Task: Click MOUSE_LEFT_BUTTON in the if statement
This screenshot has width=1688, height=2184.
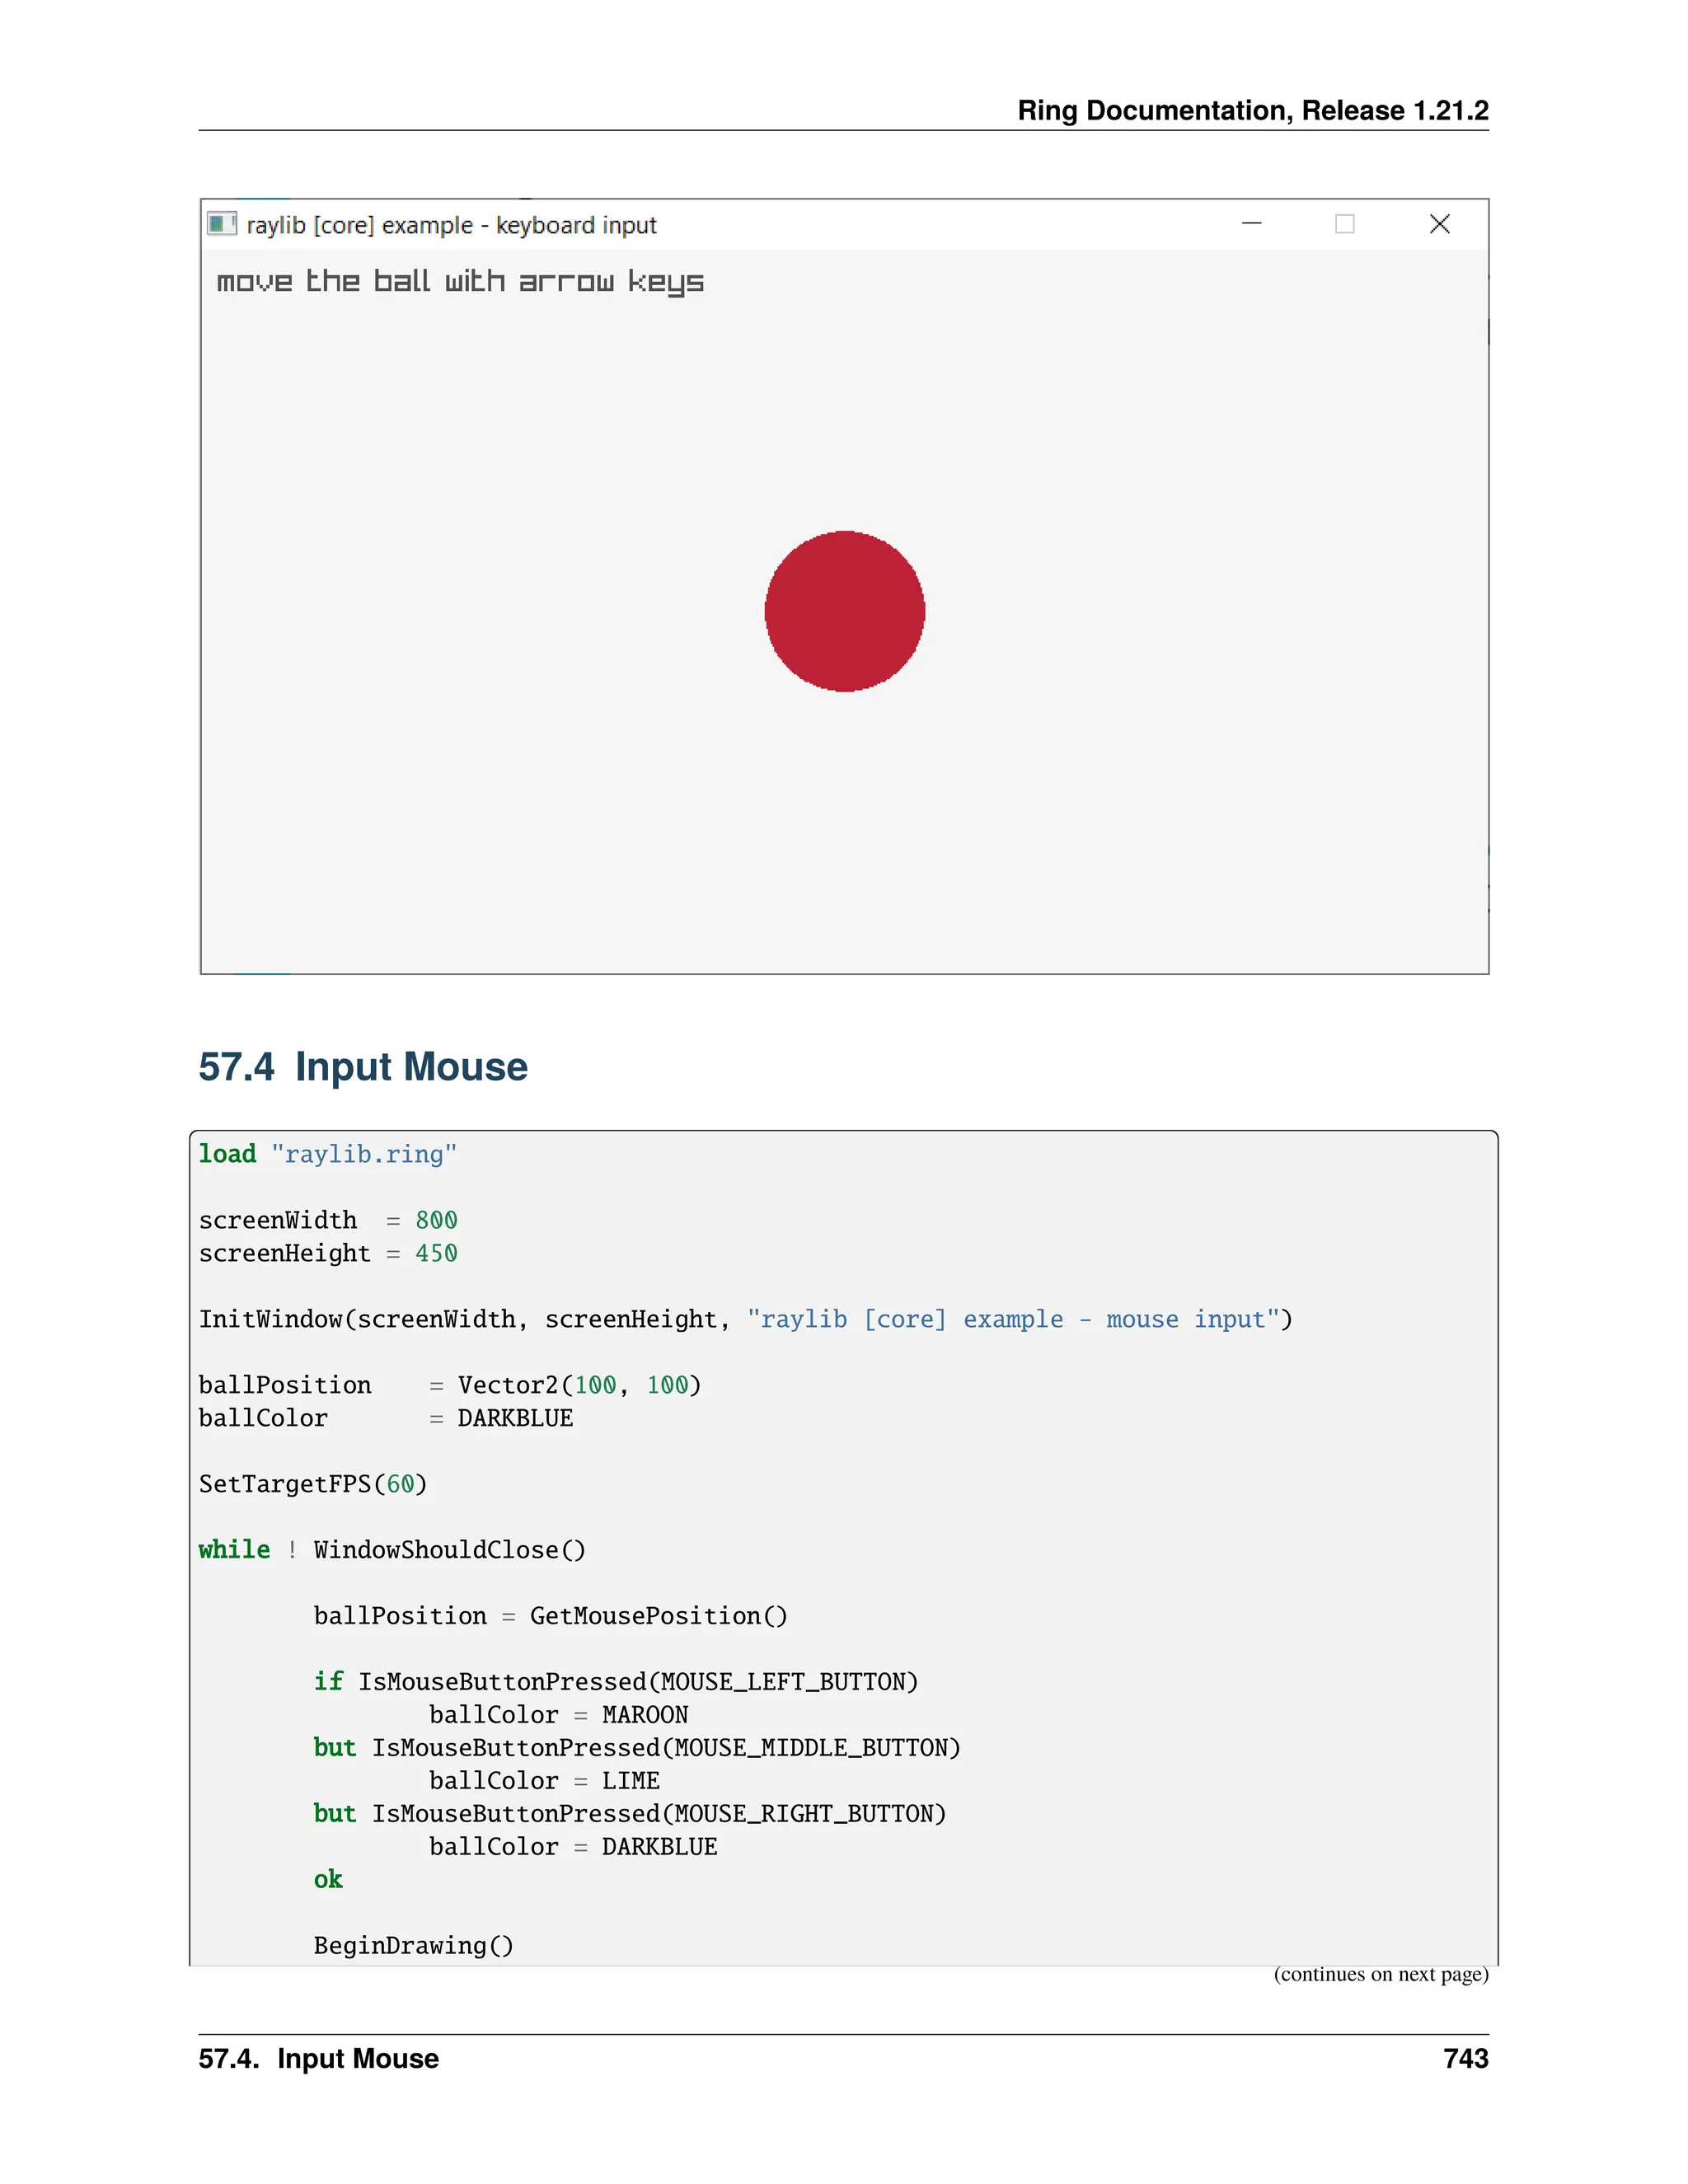Action: [782, 1682]
